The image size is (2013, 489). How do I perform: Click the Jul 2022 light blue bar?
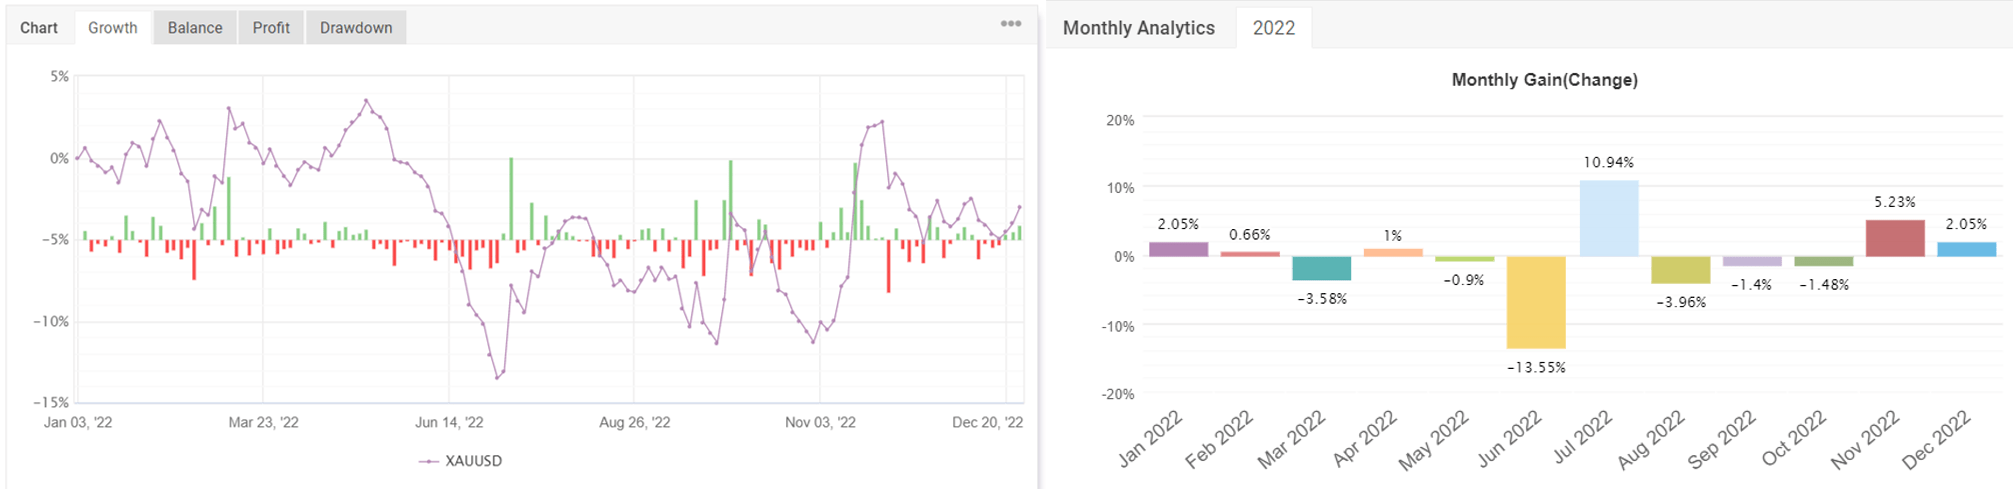tap(1608, 218)
